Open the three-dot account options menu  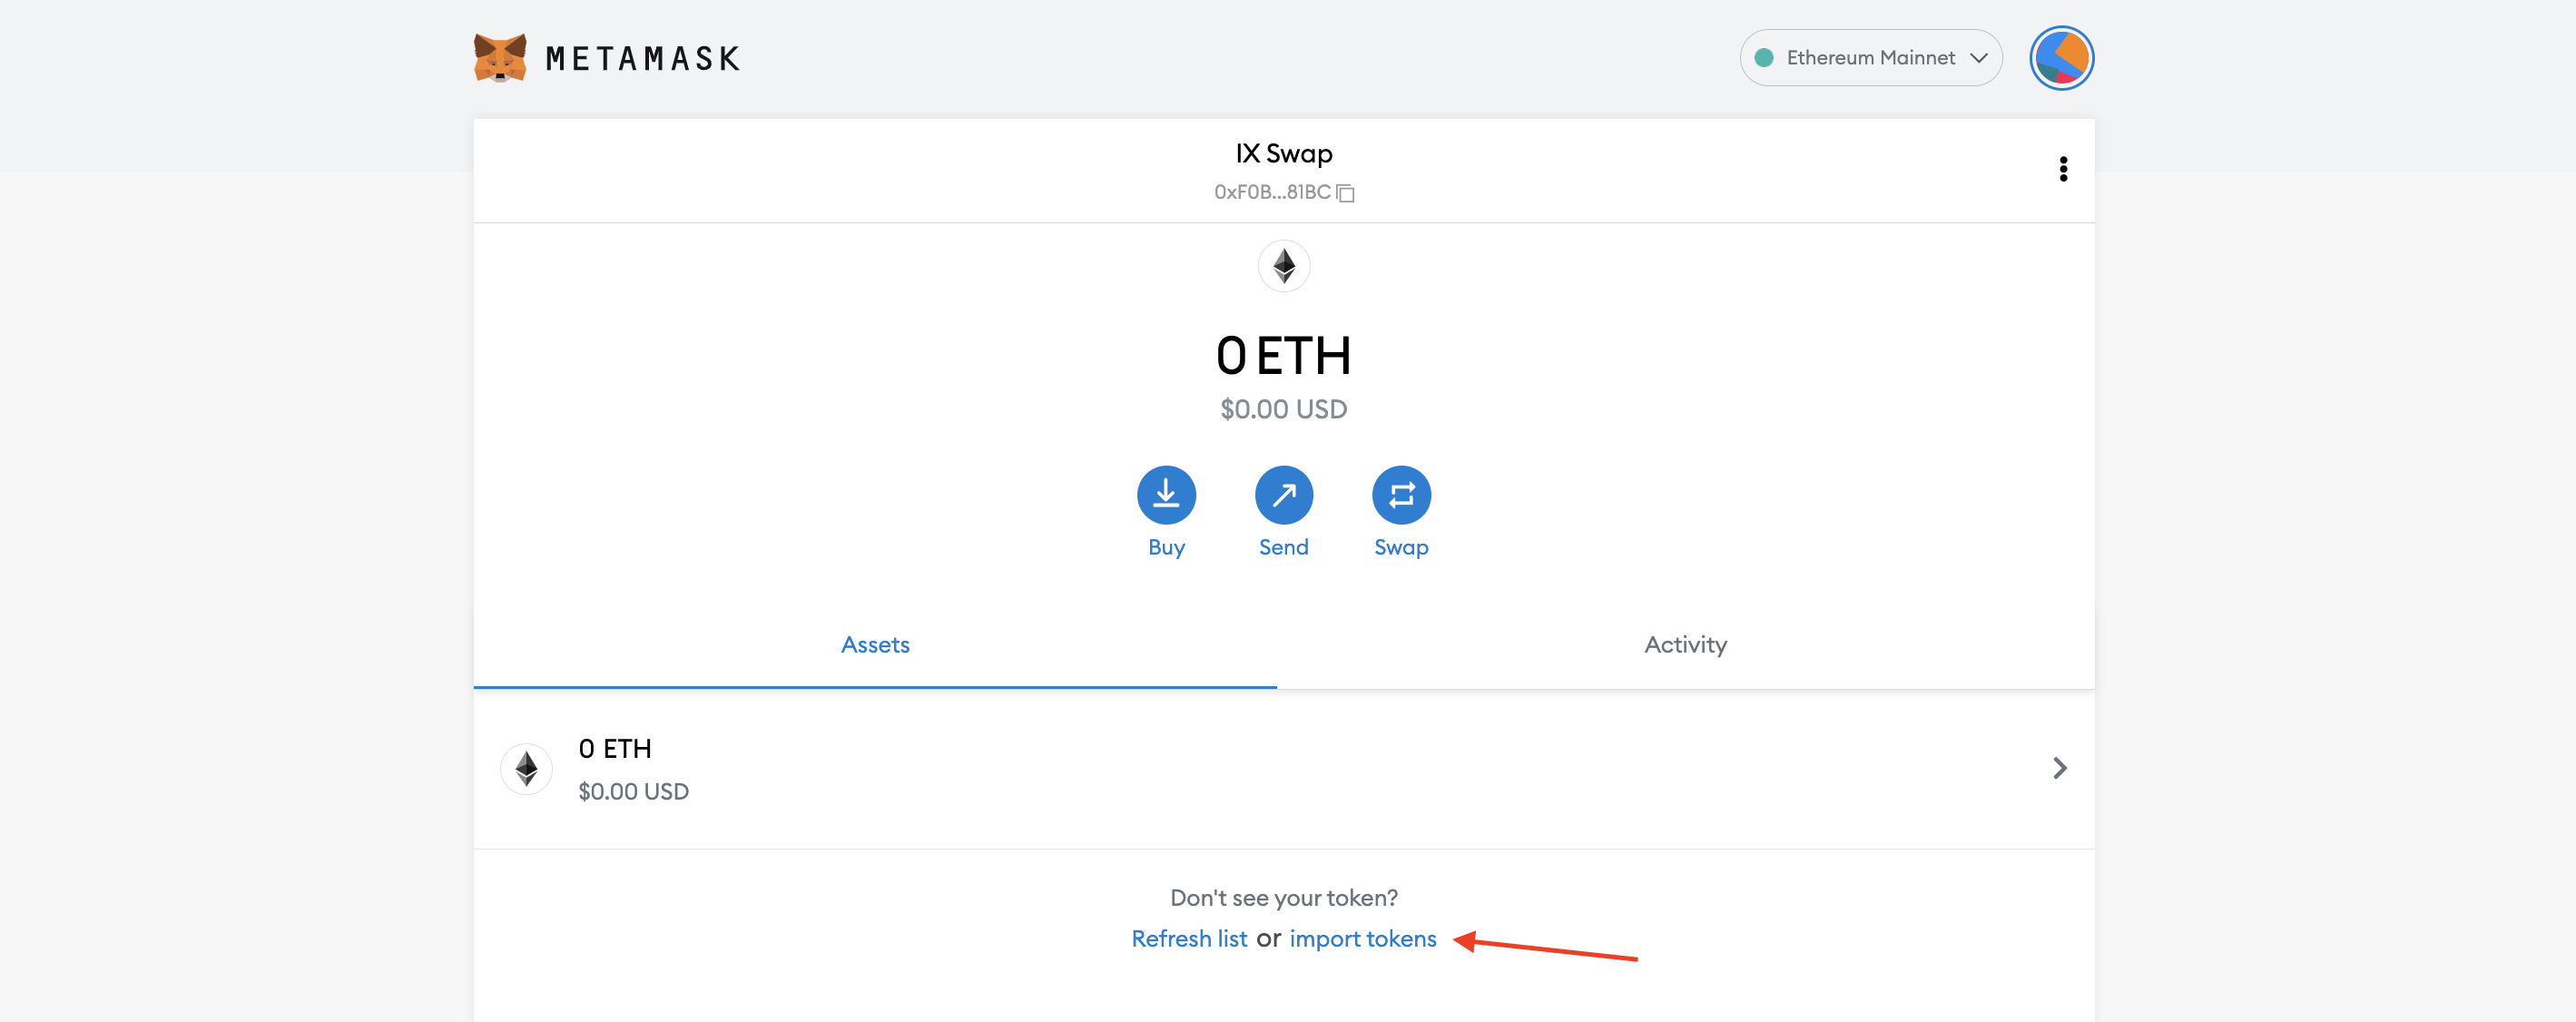(2062, 169)
